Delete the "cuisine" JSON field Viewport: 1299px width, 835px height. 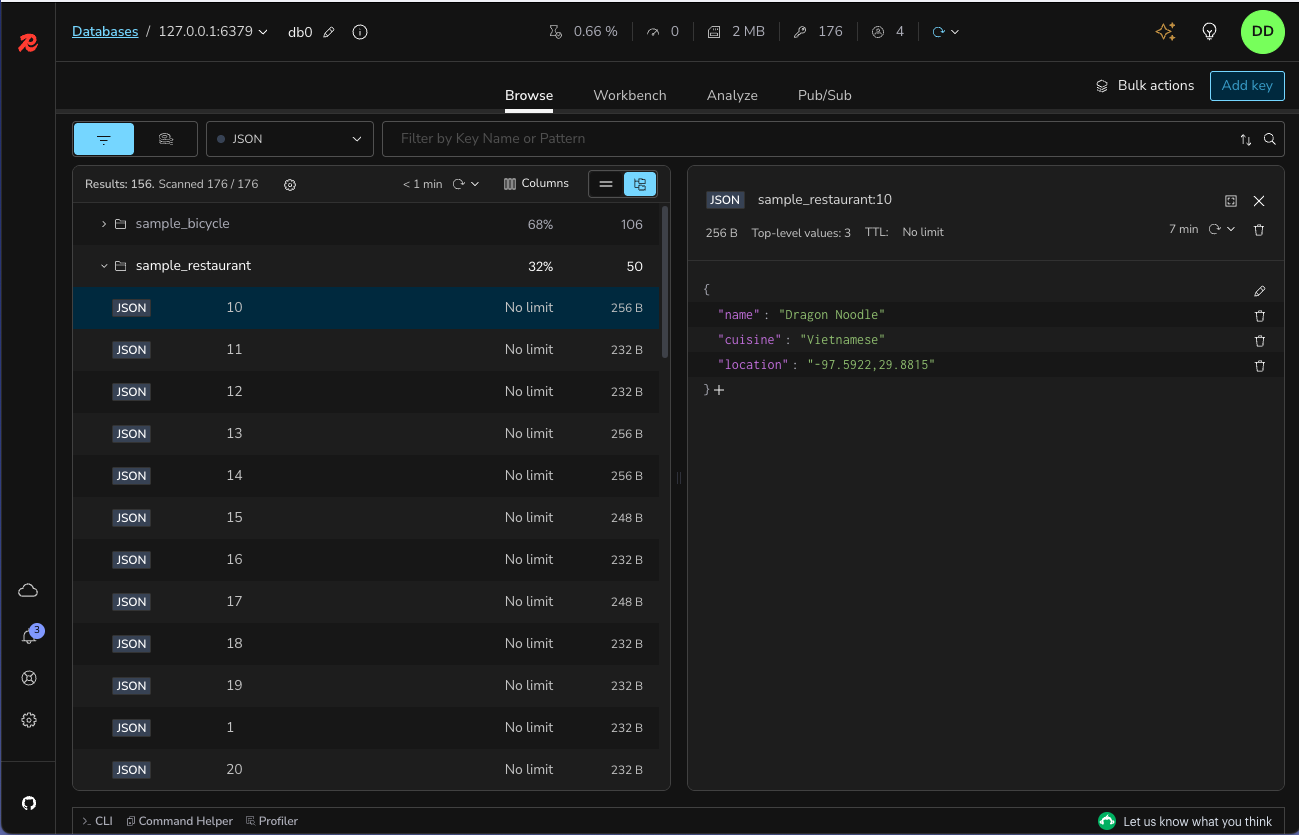pos(1259,341)
